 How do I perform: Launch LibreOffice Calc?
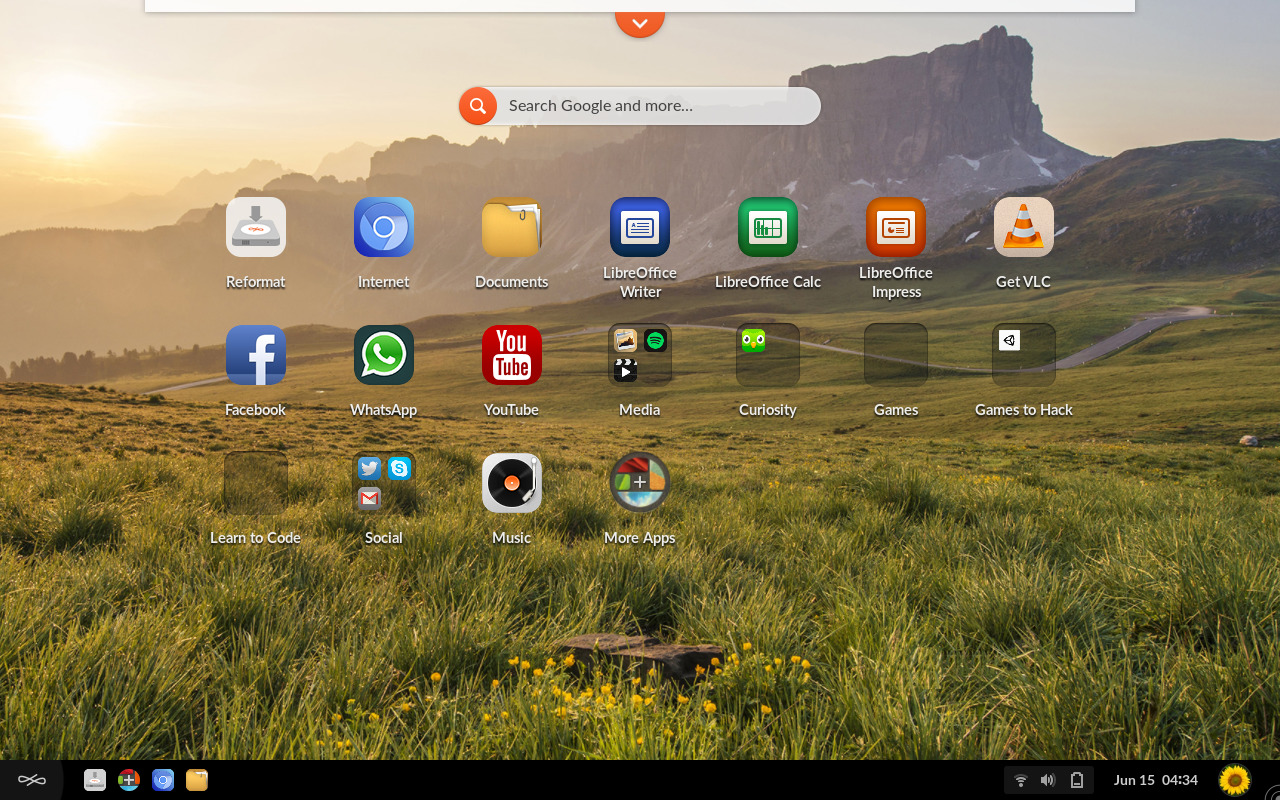click(768, 227)
